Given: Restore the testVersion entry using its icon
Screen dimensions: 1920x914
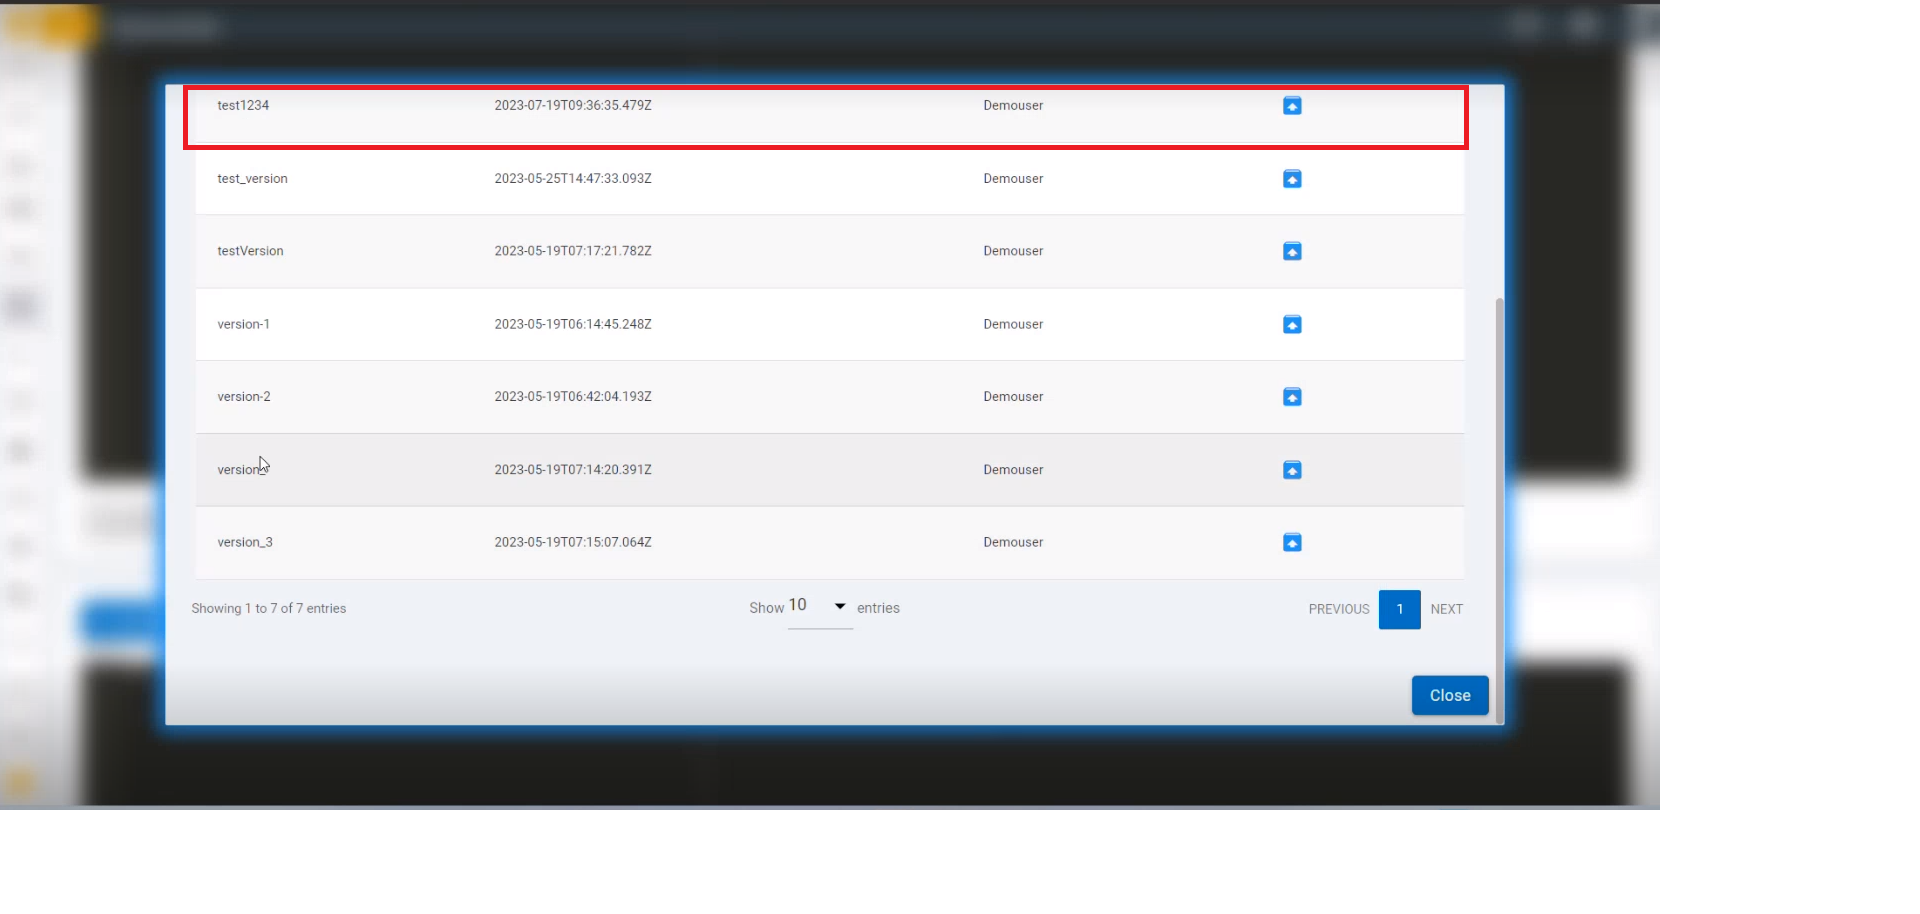Looking at the screenshot, I should tap(1292, 251).
